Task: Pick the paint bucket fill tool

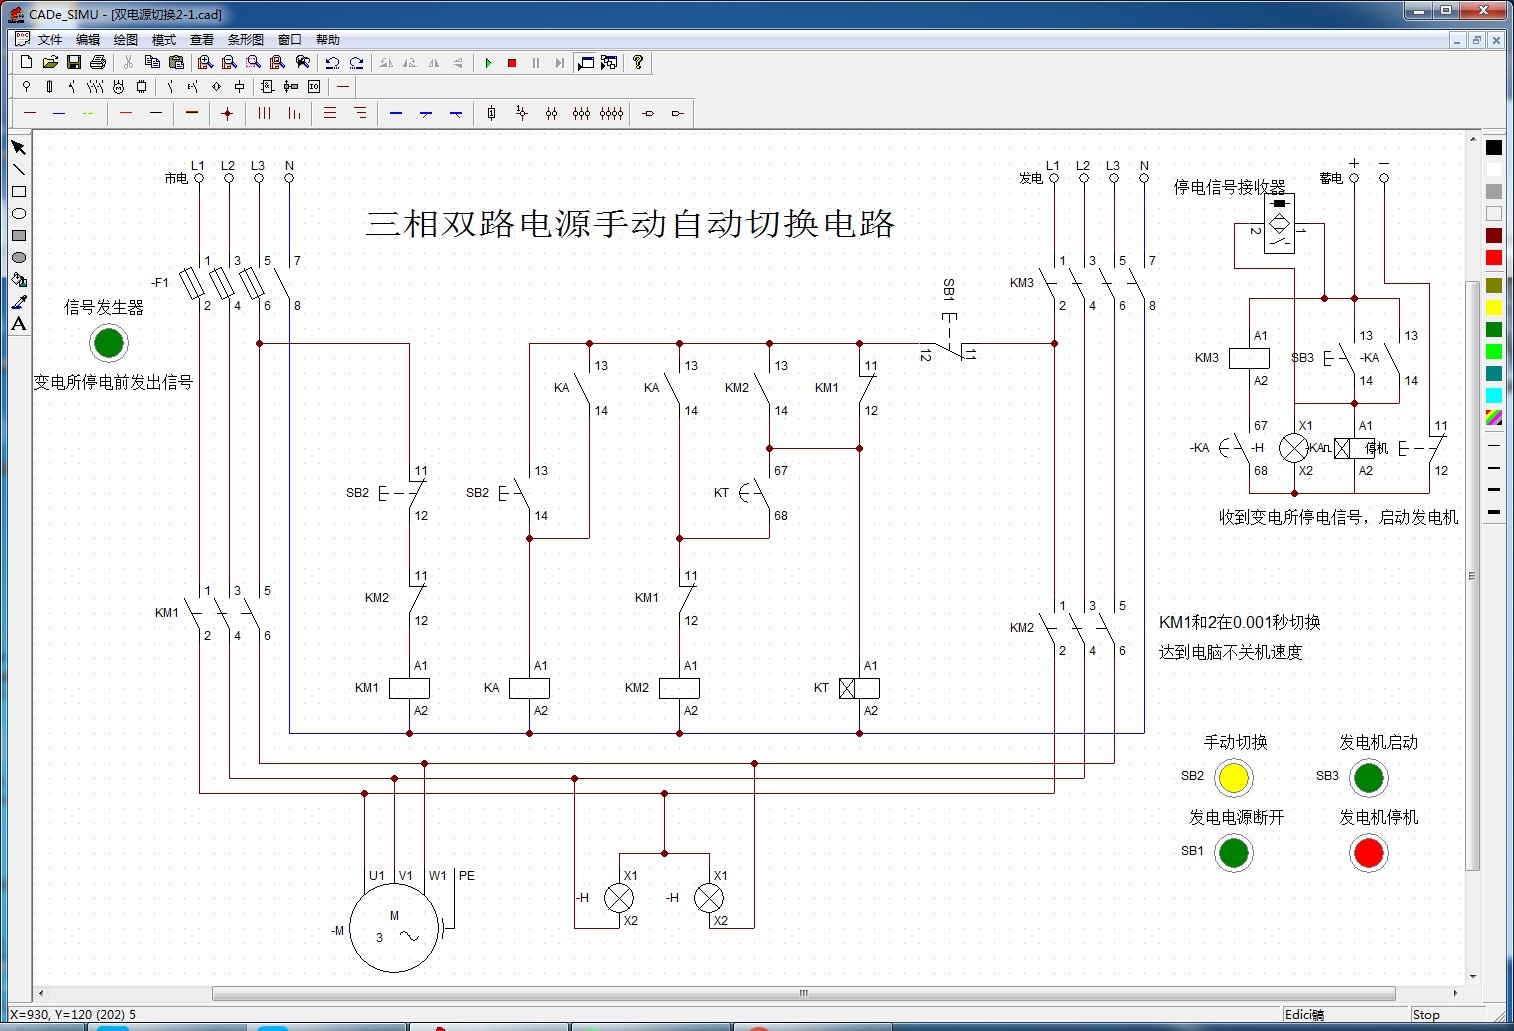Action: point(18,280)
